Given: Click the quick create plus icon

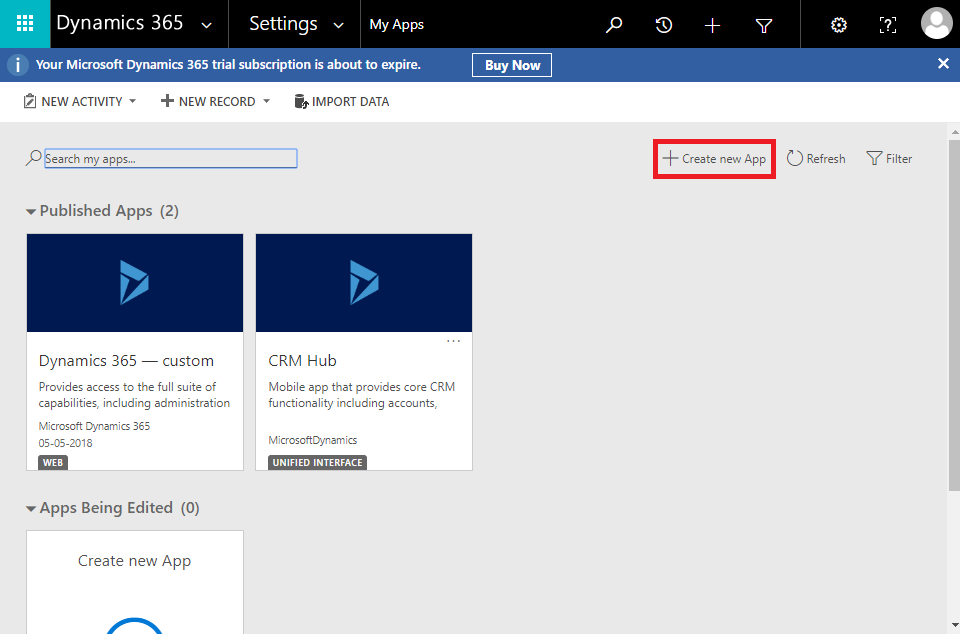Looking at the screenshot, I should (713, 24).
